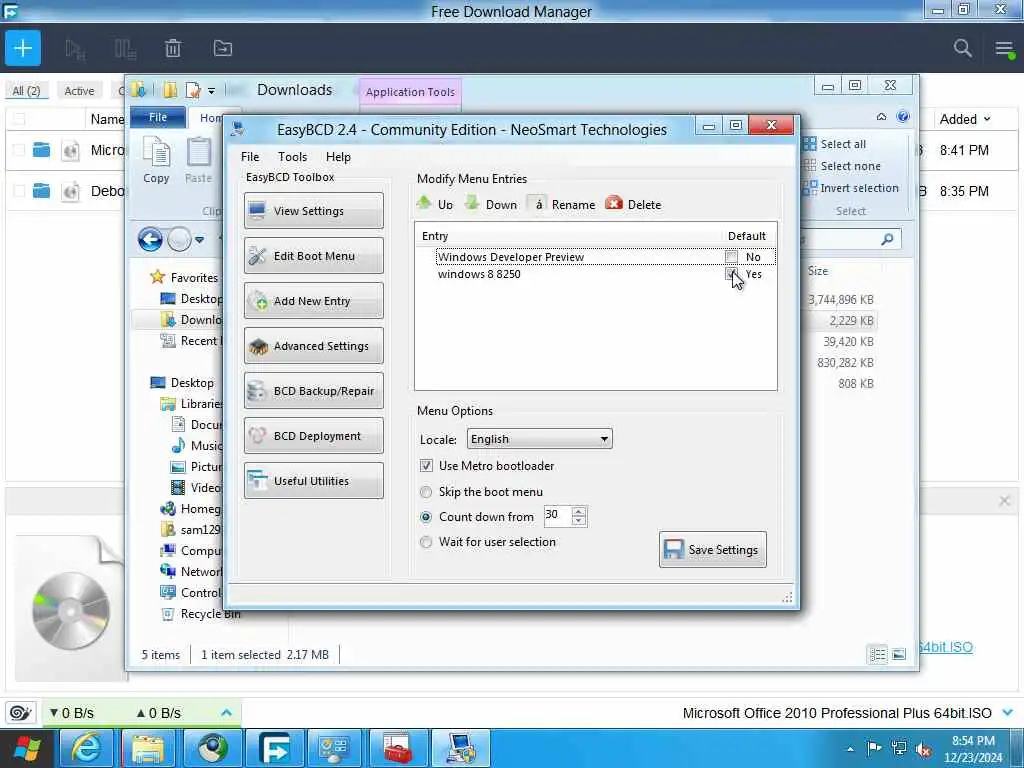Open File Explorer from taskbar

click(148, 748)
